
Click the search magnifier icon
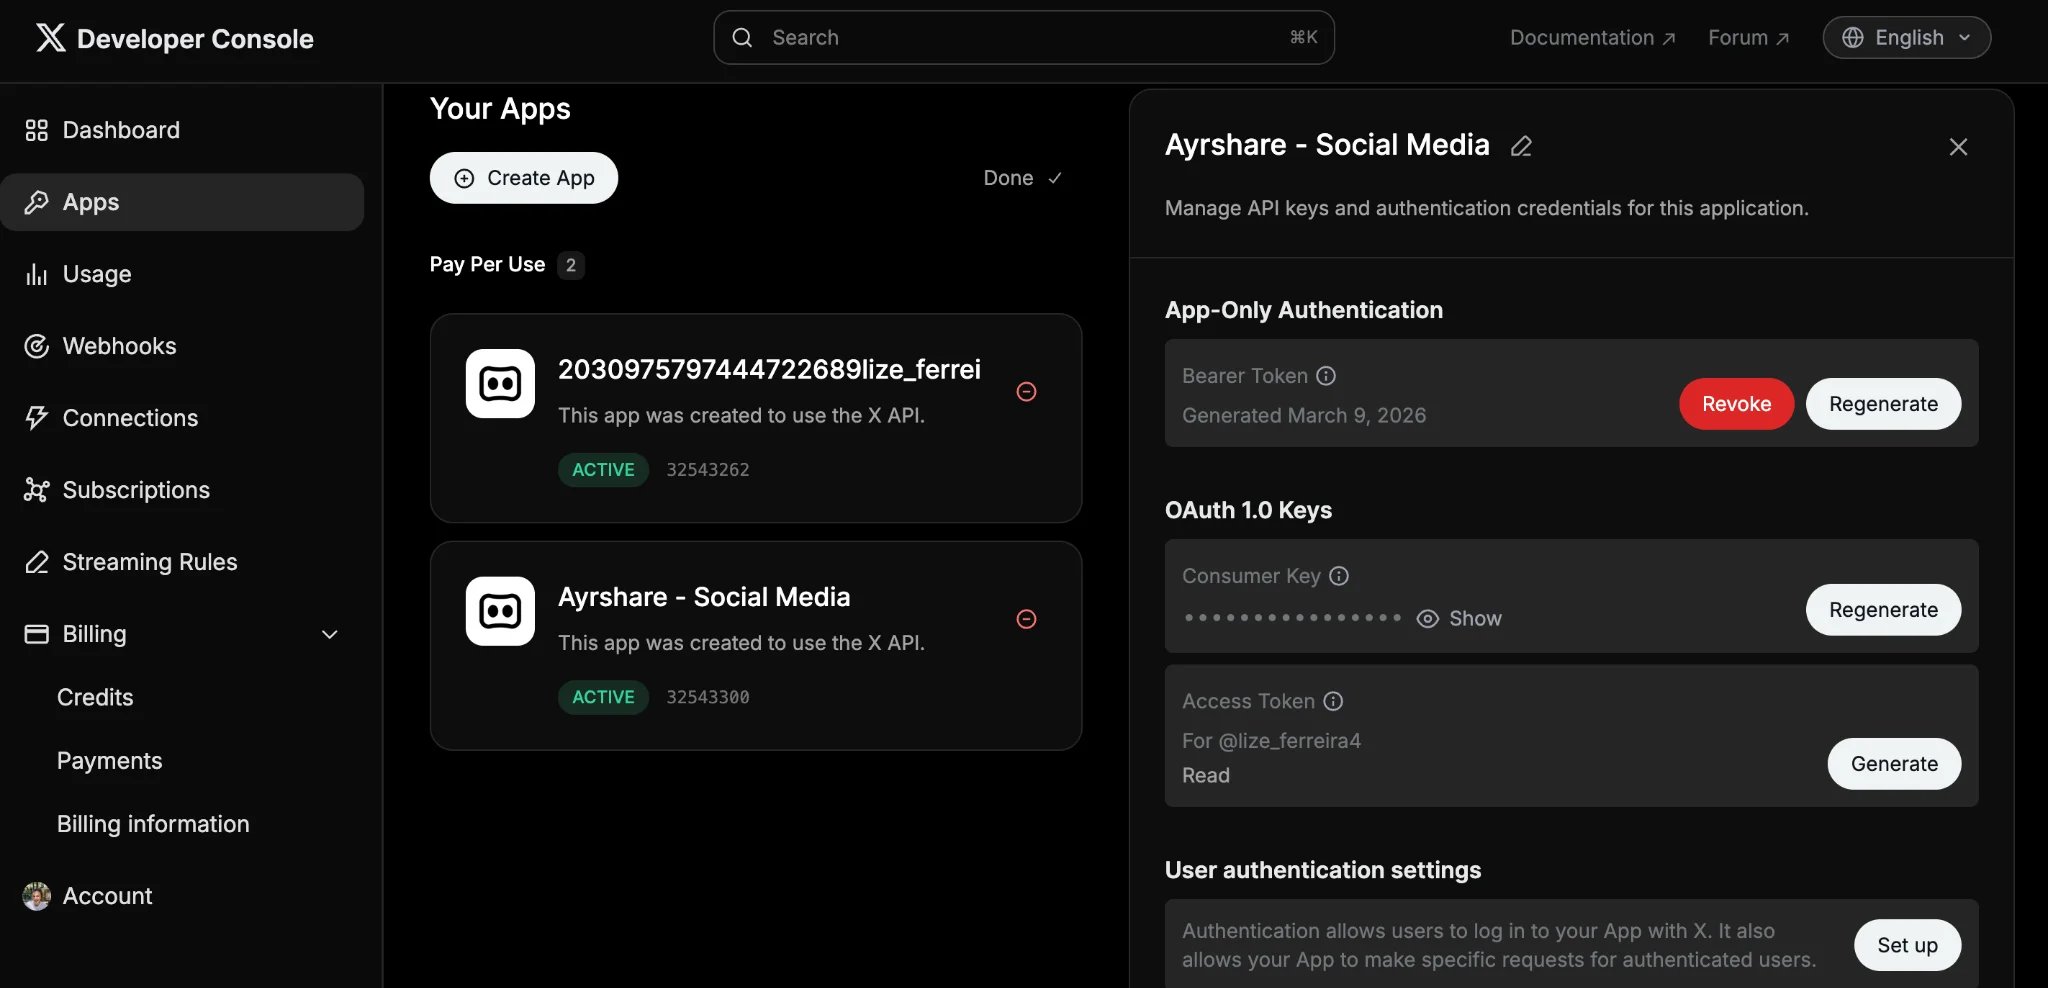(x=742, y=37)
